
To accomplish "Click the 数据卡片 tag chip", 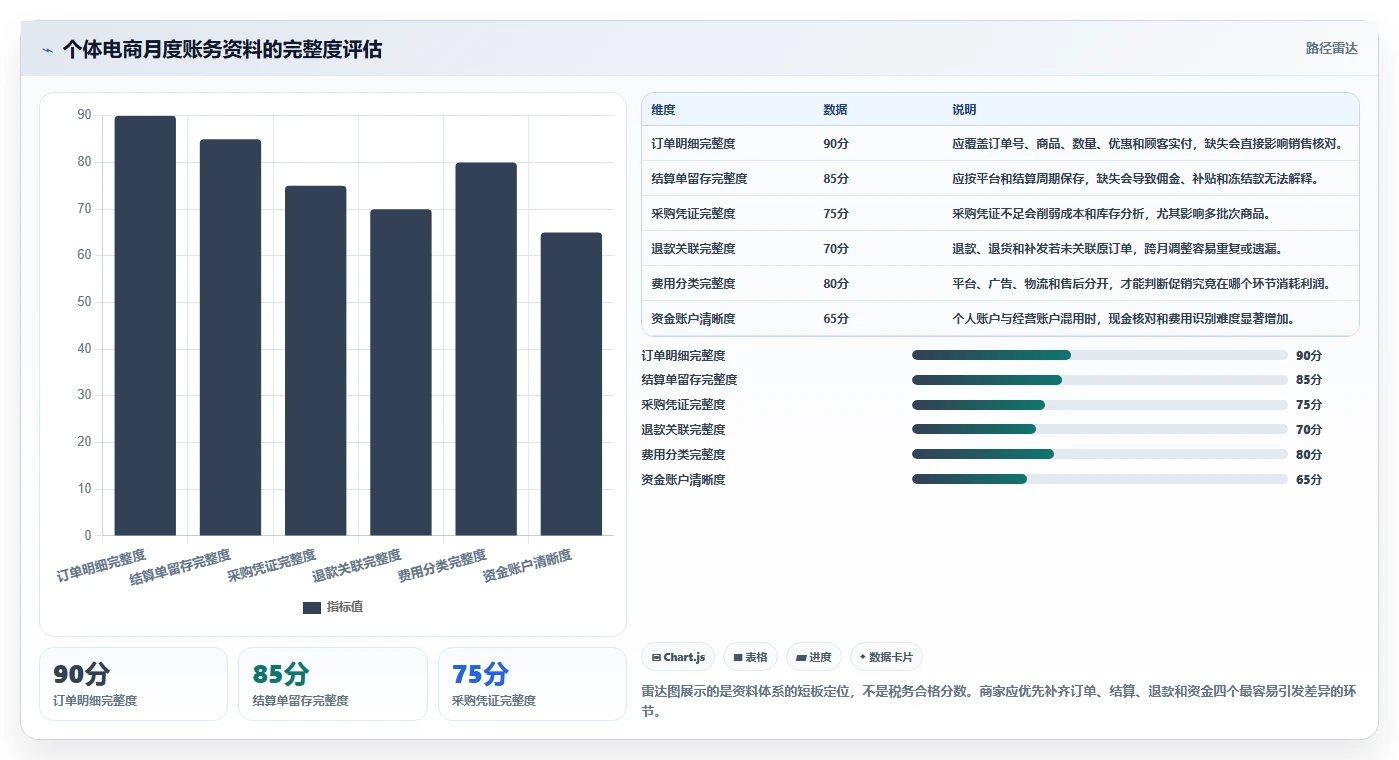I will [x=886, y=657].
